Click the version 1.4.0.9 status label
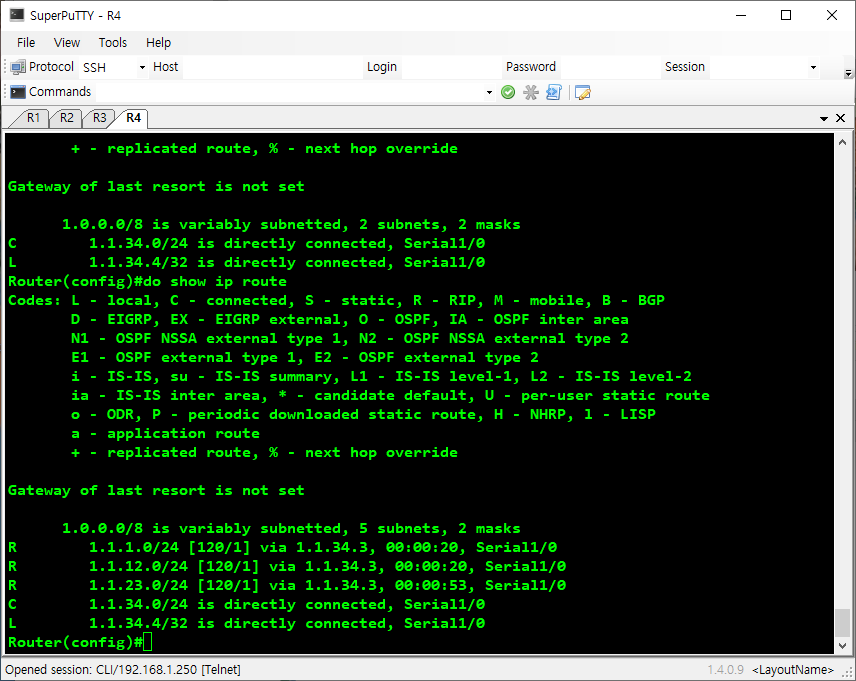856x681 pixels. (726, 670)
